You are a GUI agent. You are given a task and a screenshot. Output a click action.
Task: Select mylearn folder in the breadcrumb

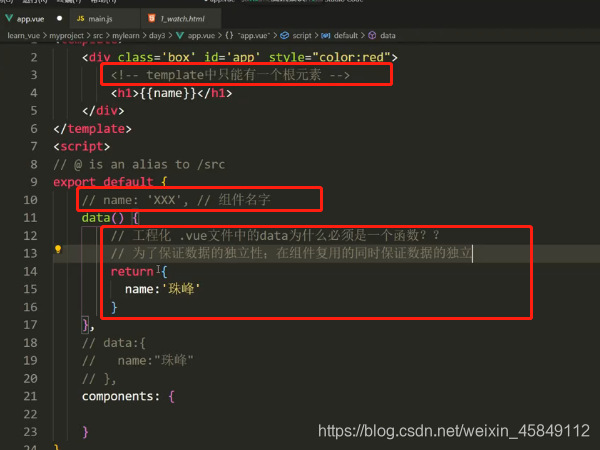tap(126, 36)
